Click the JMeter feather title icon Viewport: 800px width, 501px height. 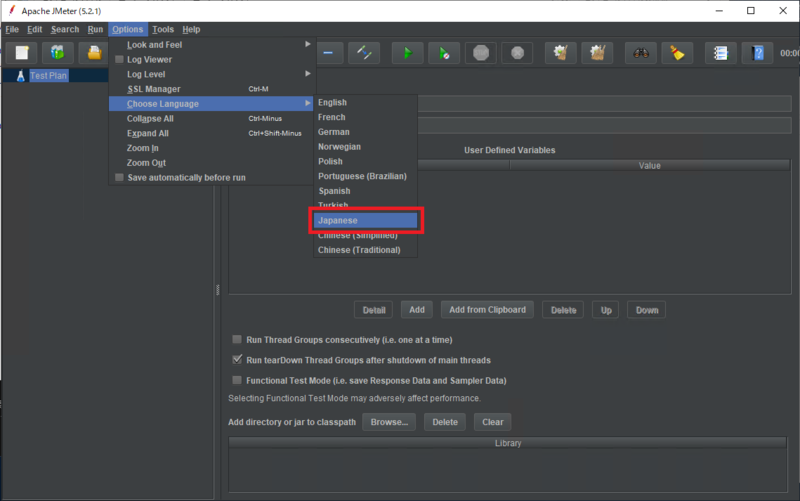coord(11,11)
